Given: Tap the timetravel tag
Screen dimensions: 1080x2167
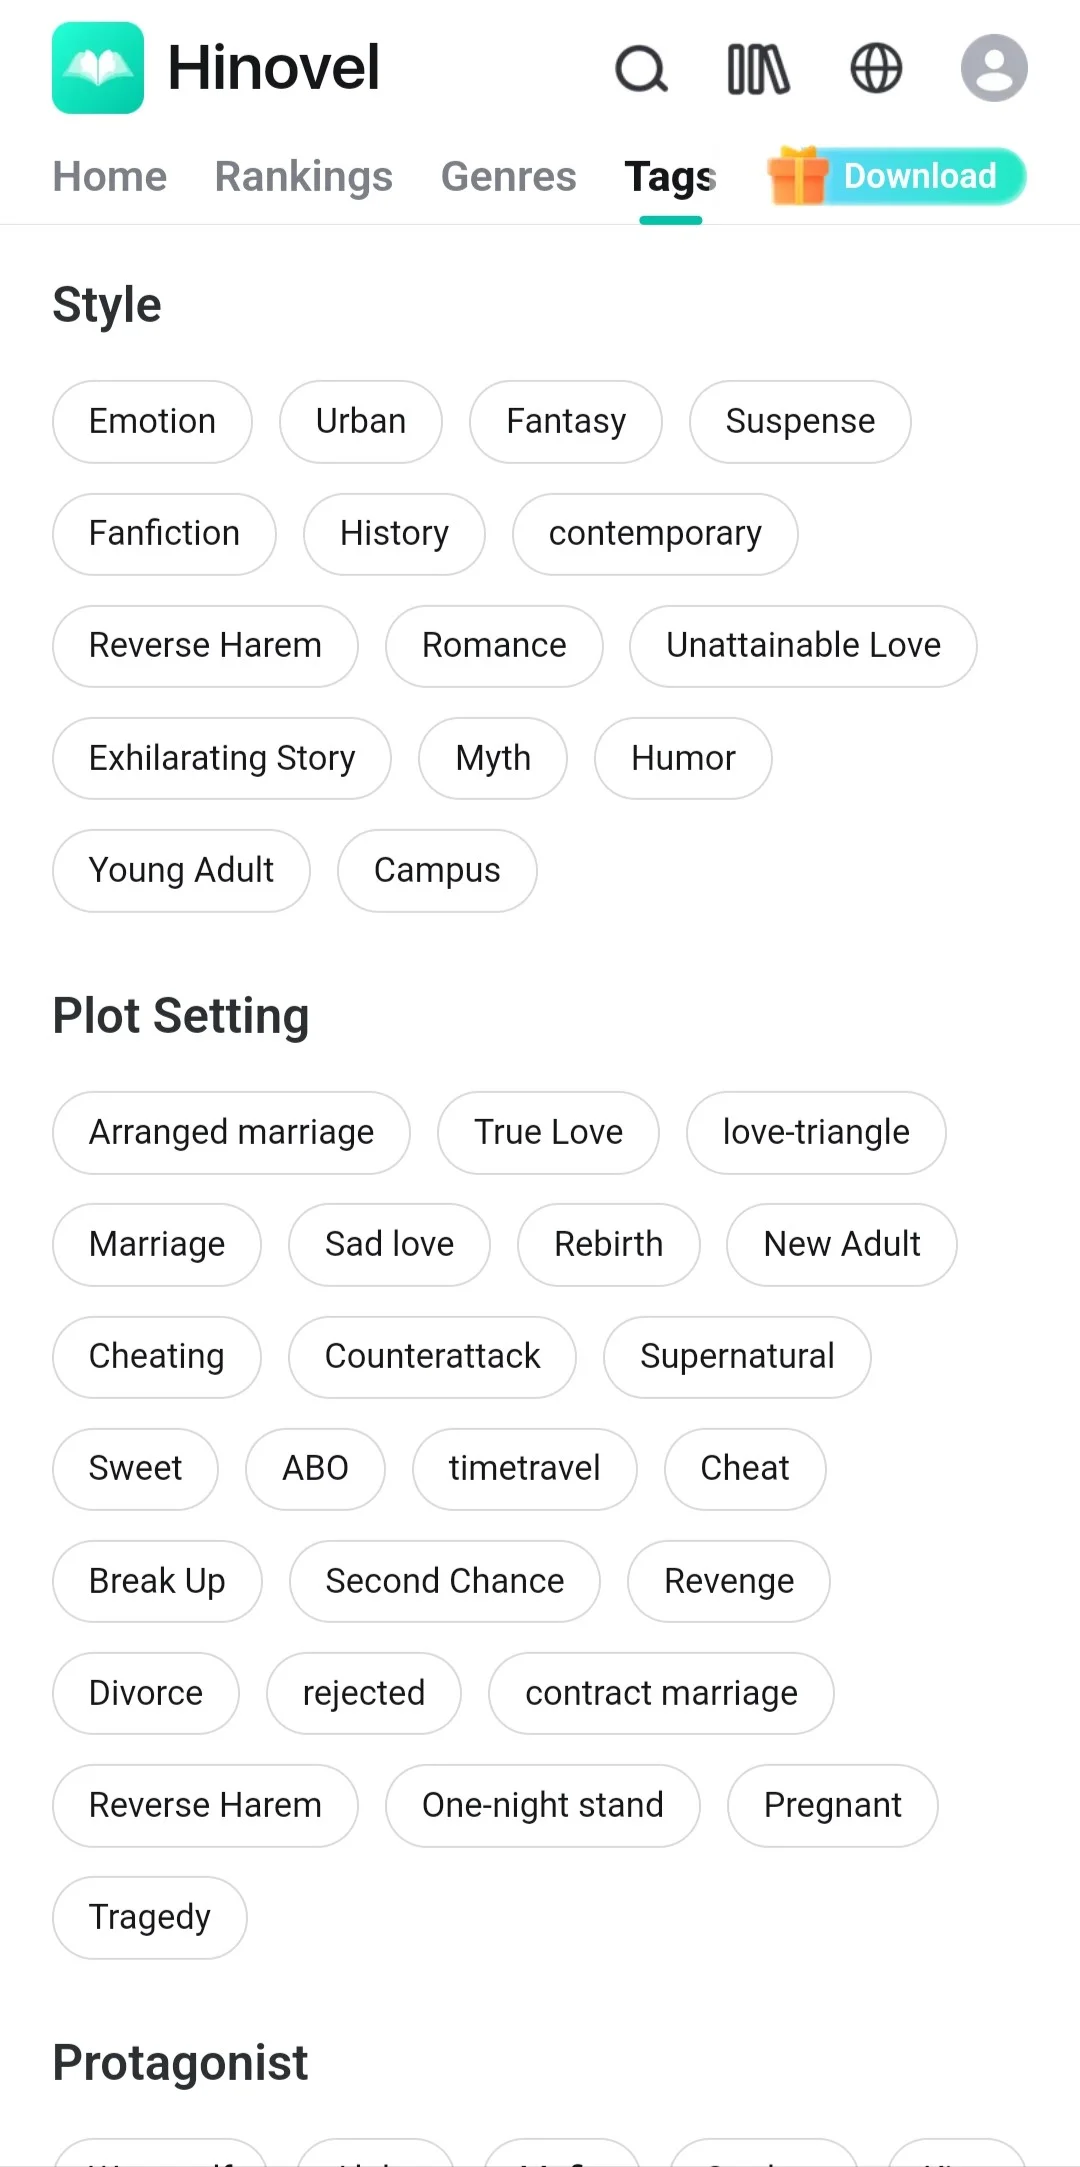Looking at the screenshot, I should 524,1469.
